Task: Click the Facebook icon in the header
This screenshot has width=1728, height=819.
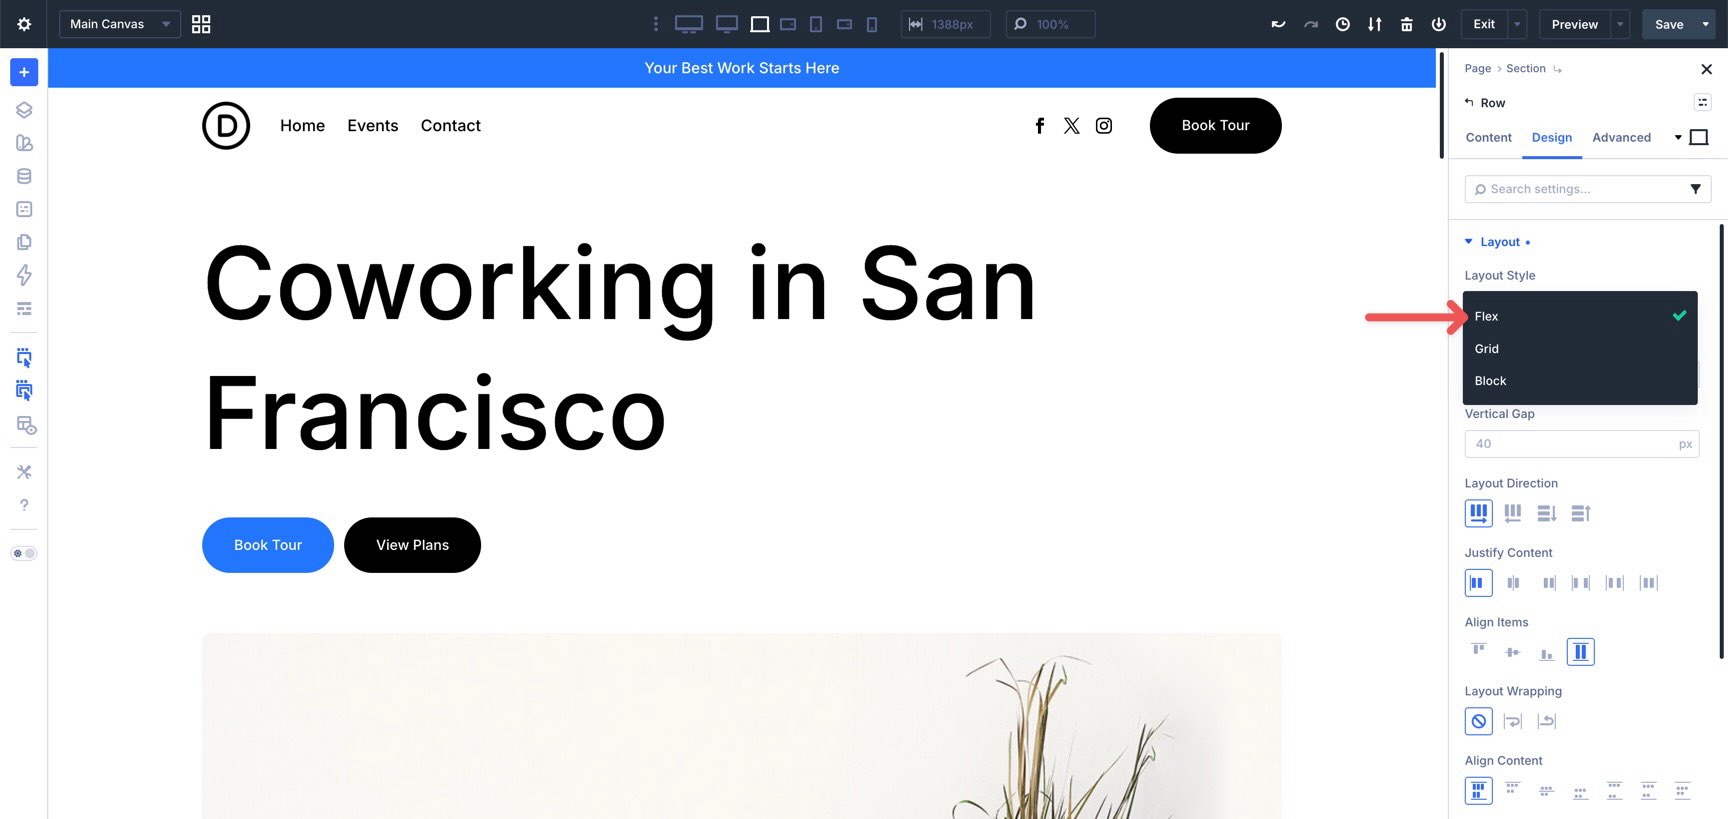Action: tap(1040, 126)
